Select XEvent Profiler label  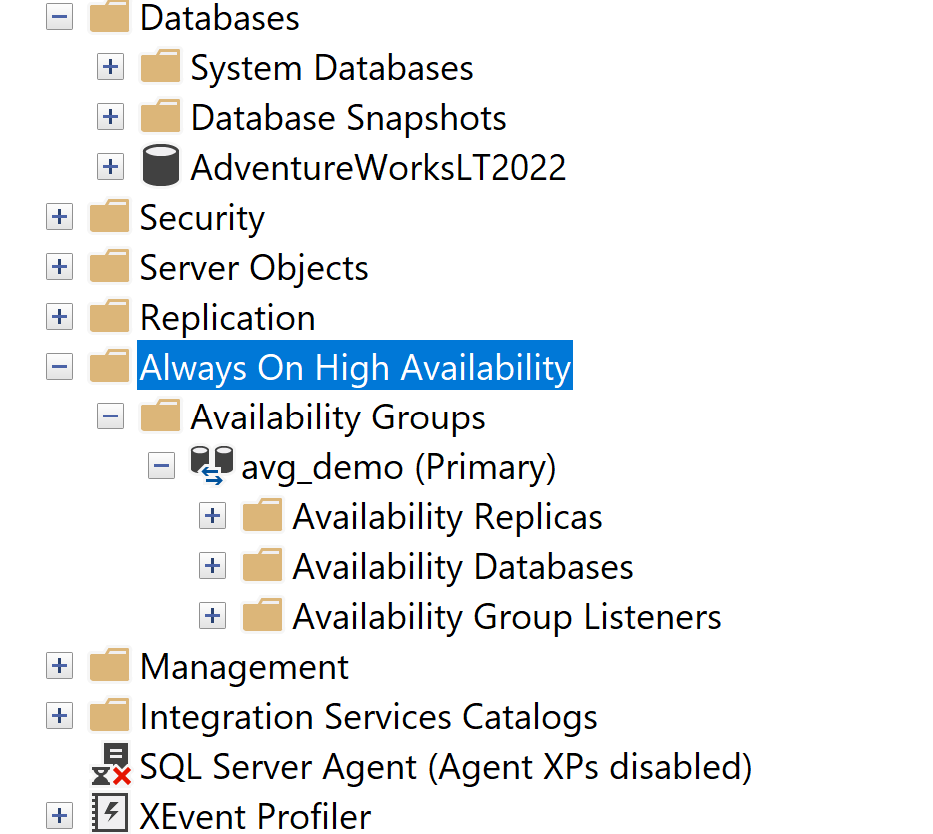pos(256,817)
